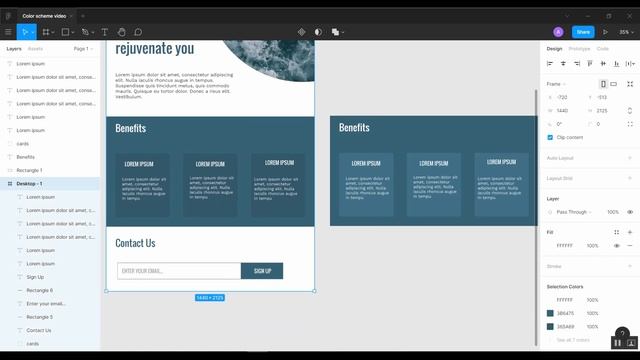Screen dimensions: 640x360
Task: Select the Desktop - 1 layer
Action: tap(50, 184)
